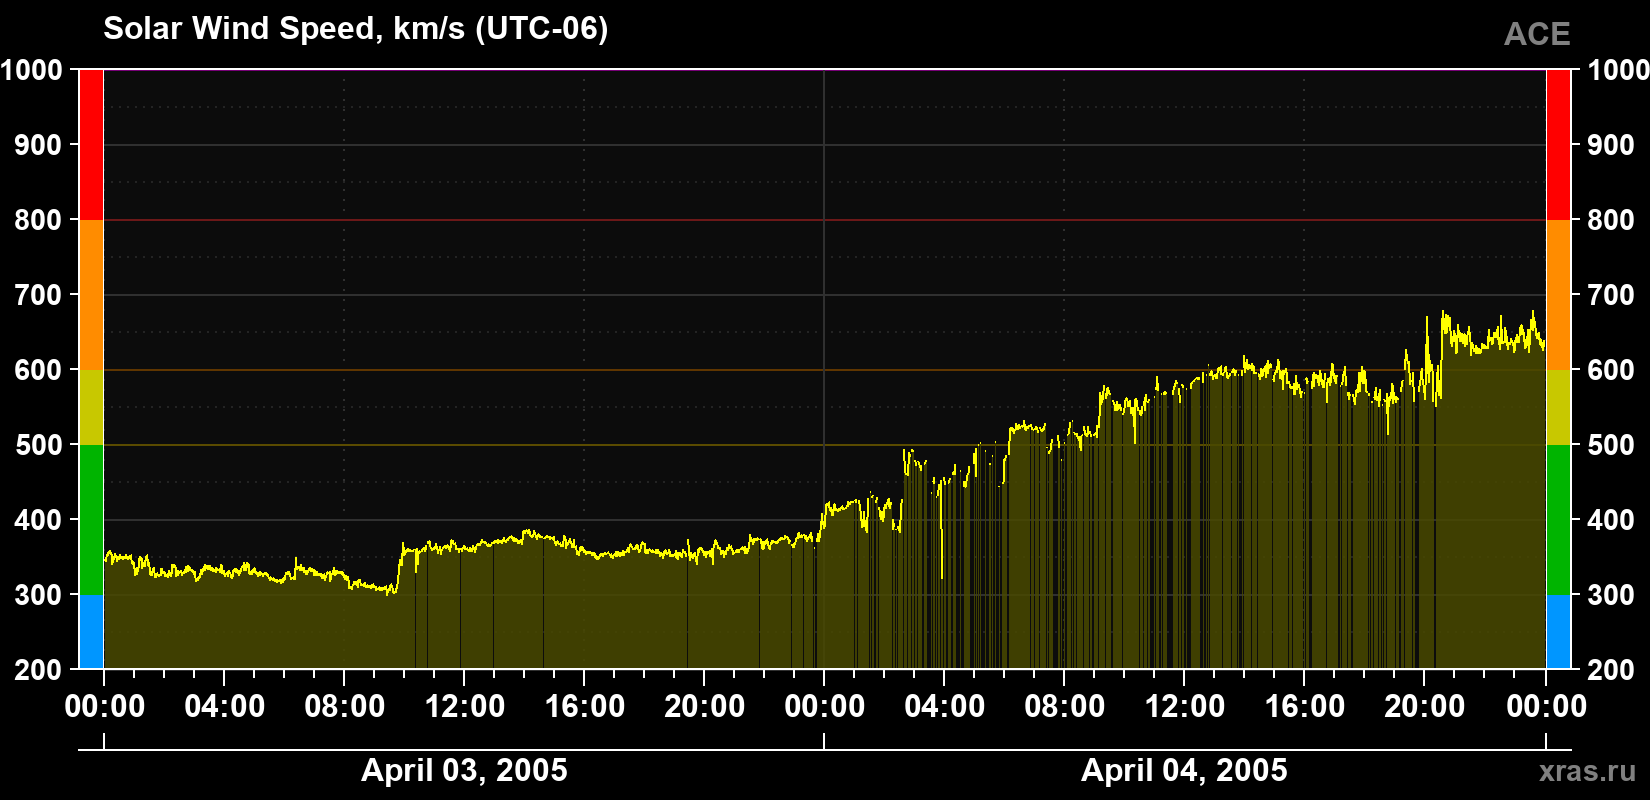
Task: Select the April 03, 2005 date label
Action: (464, 770)
